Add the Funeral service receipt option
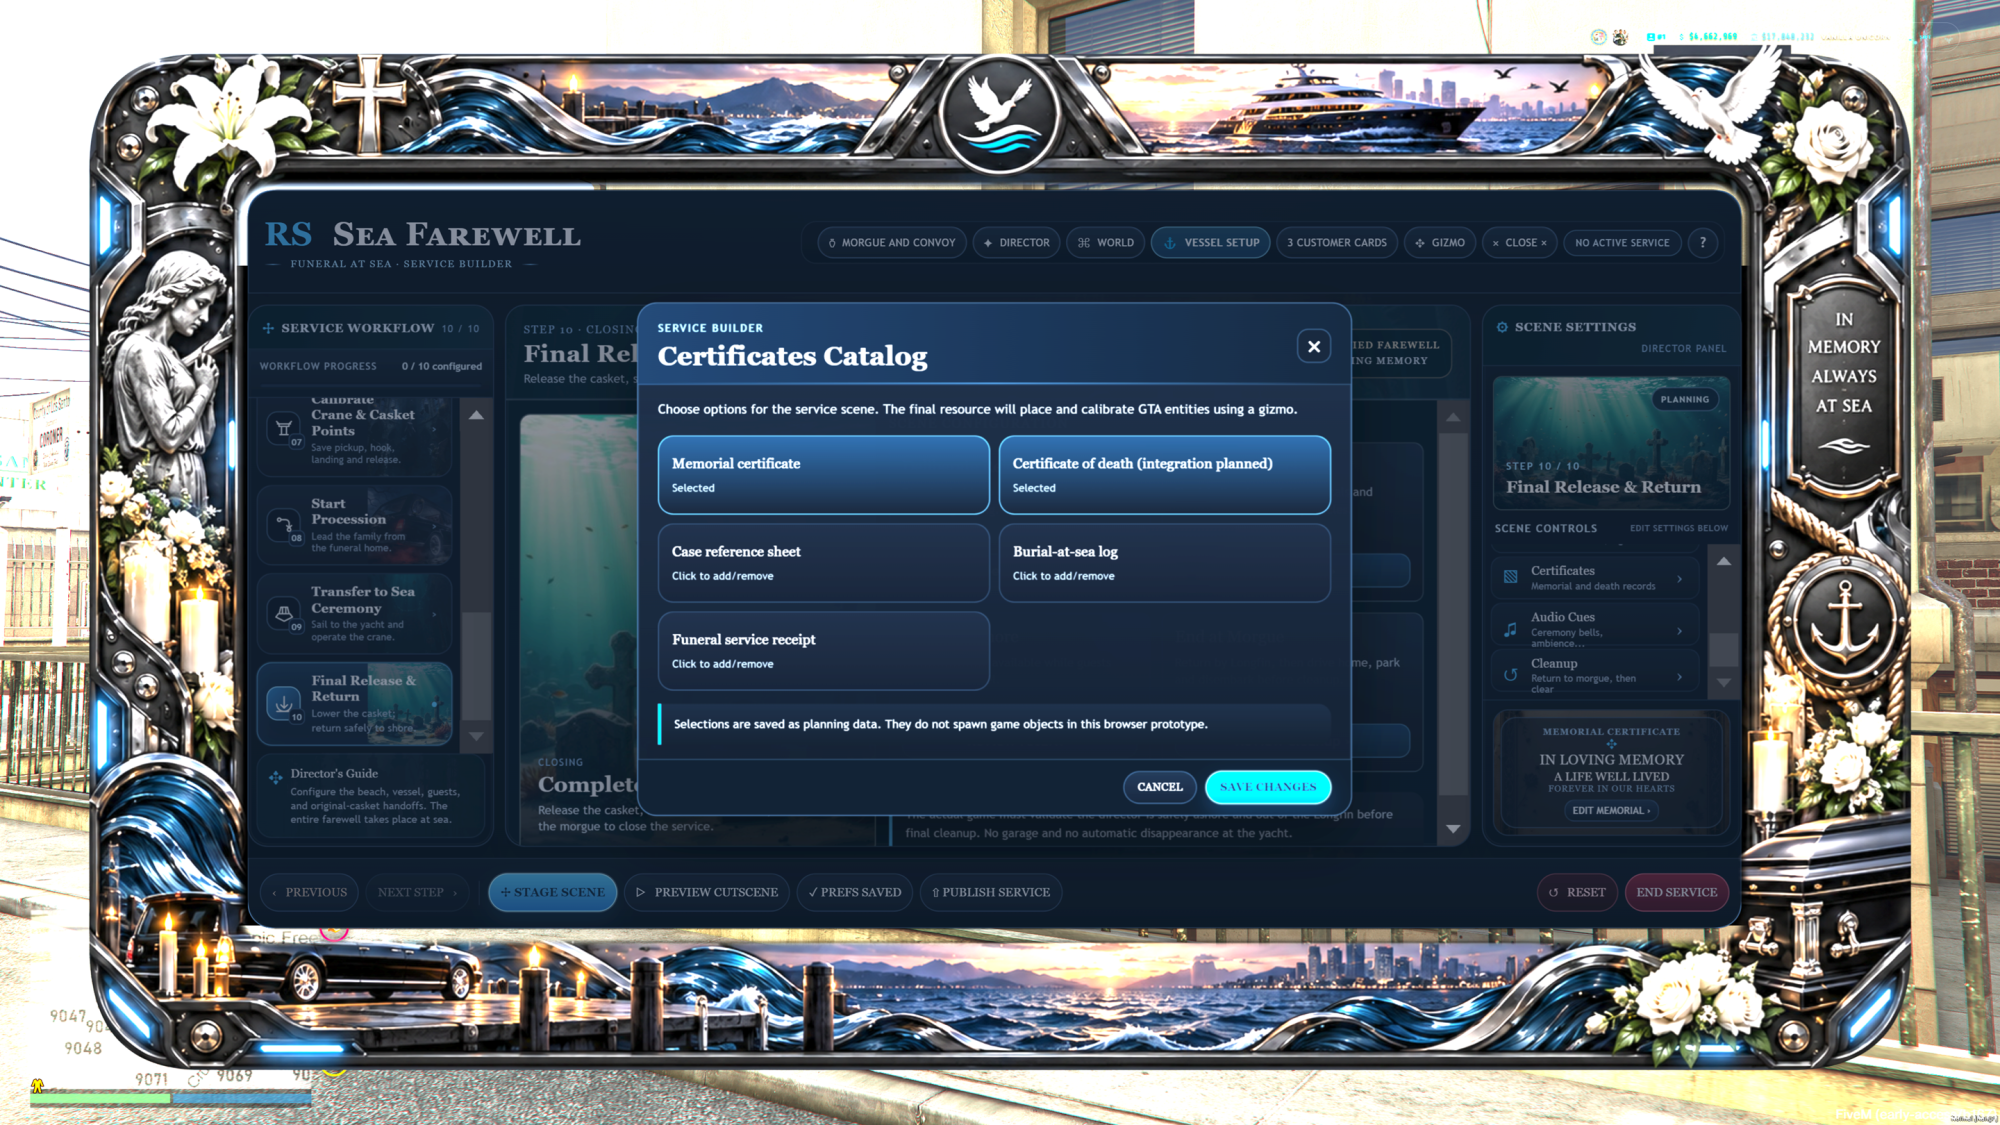The image size is (2000, 1125). tap(823, 651)
